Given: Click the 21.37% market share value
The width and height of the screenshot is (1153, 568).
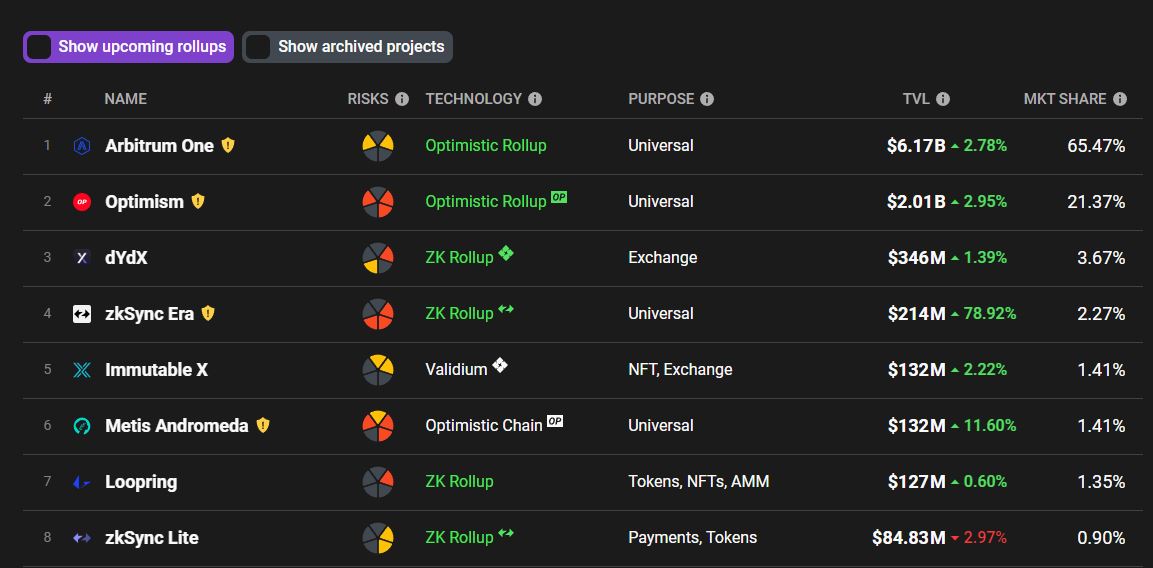Looking at the screenshot, I should 1096,202.
